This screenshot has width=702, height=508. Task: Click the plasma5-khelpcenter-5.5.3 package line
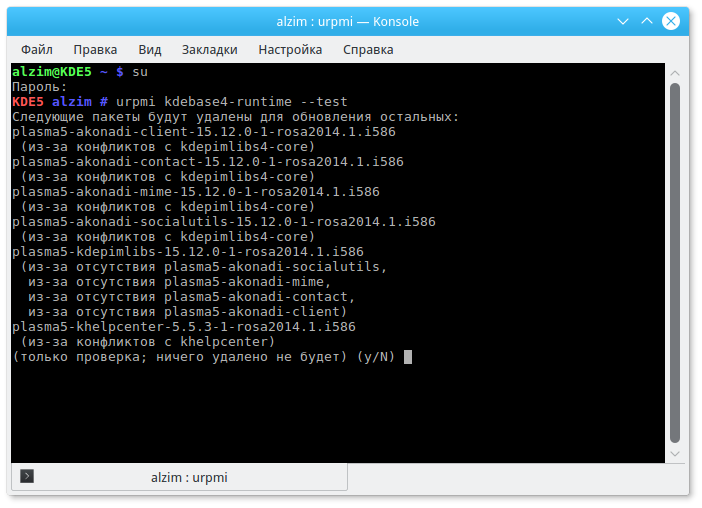click(x=184, y=327)
